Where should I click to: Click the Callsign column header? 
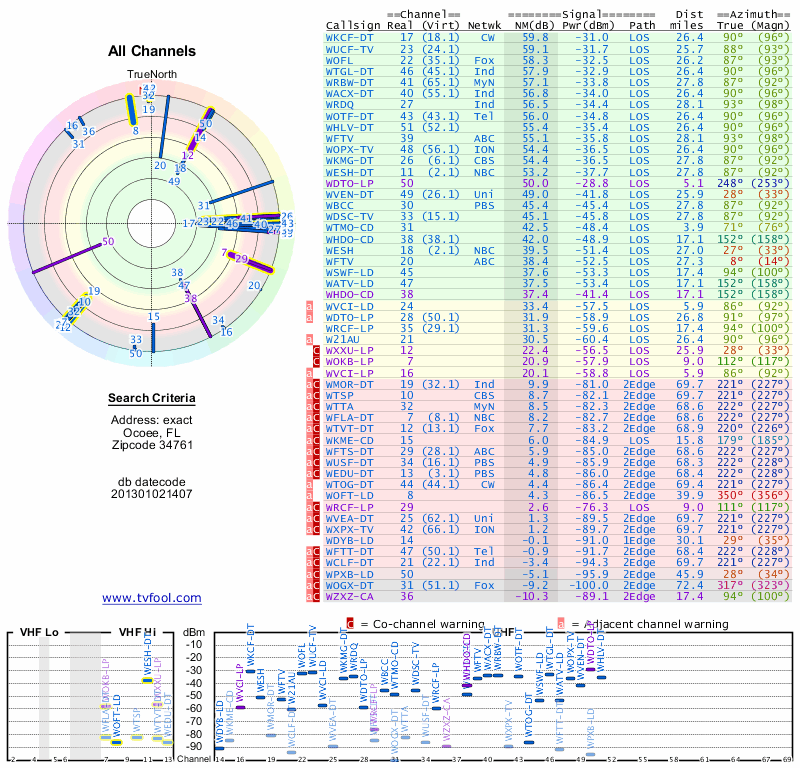point(353,26)
